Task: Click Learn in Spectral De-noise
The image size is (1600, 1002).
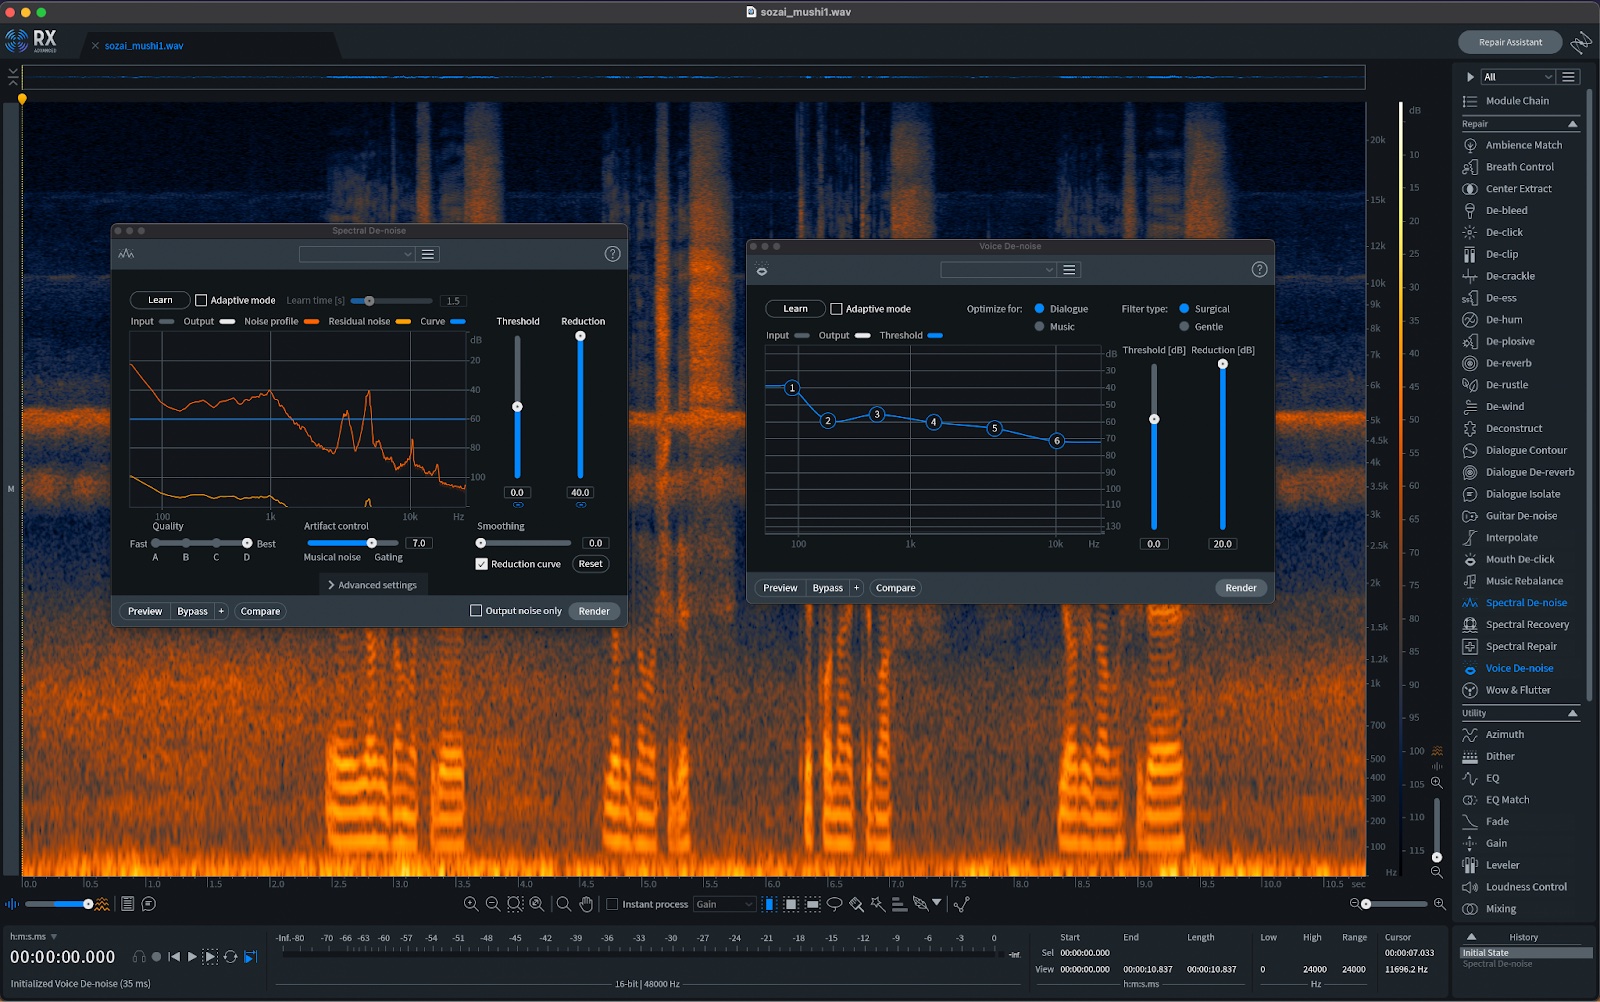Action: [160, 300]
